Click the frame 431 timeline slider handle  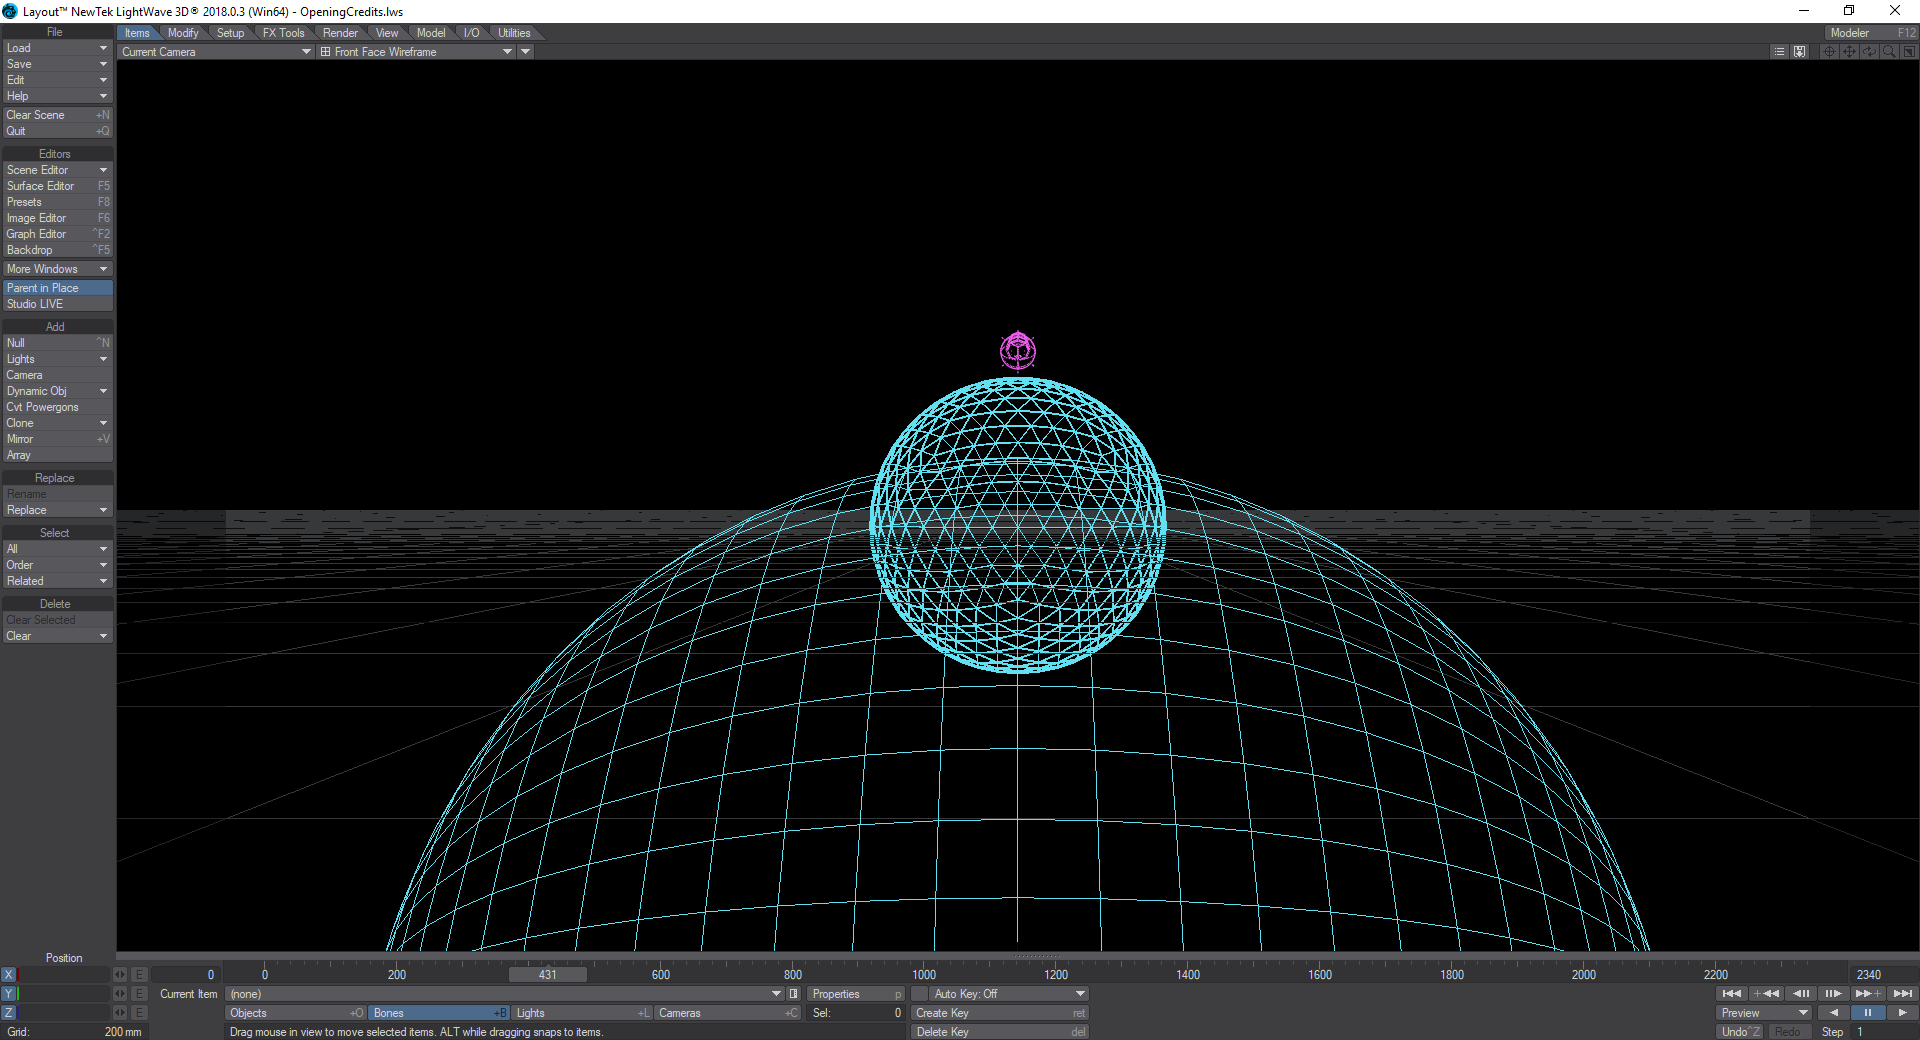click(x=547, y=975)
